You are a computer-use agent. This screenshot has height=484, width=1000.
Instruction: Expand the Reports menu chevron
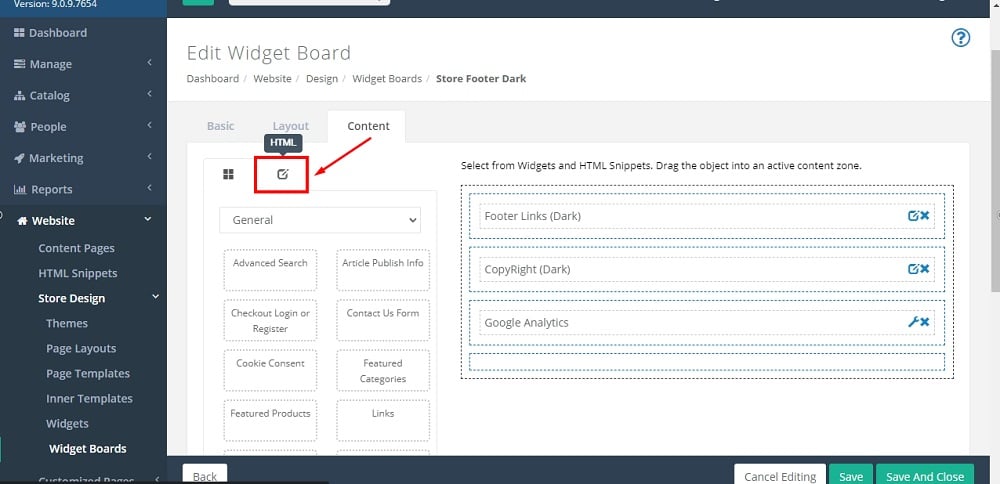(149, 187)
